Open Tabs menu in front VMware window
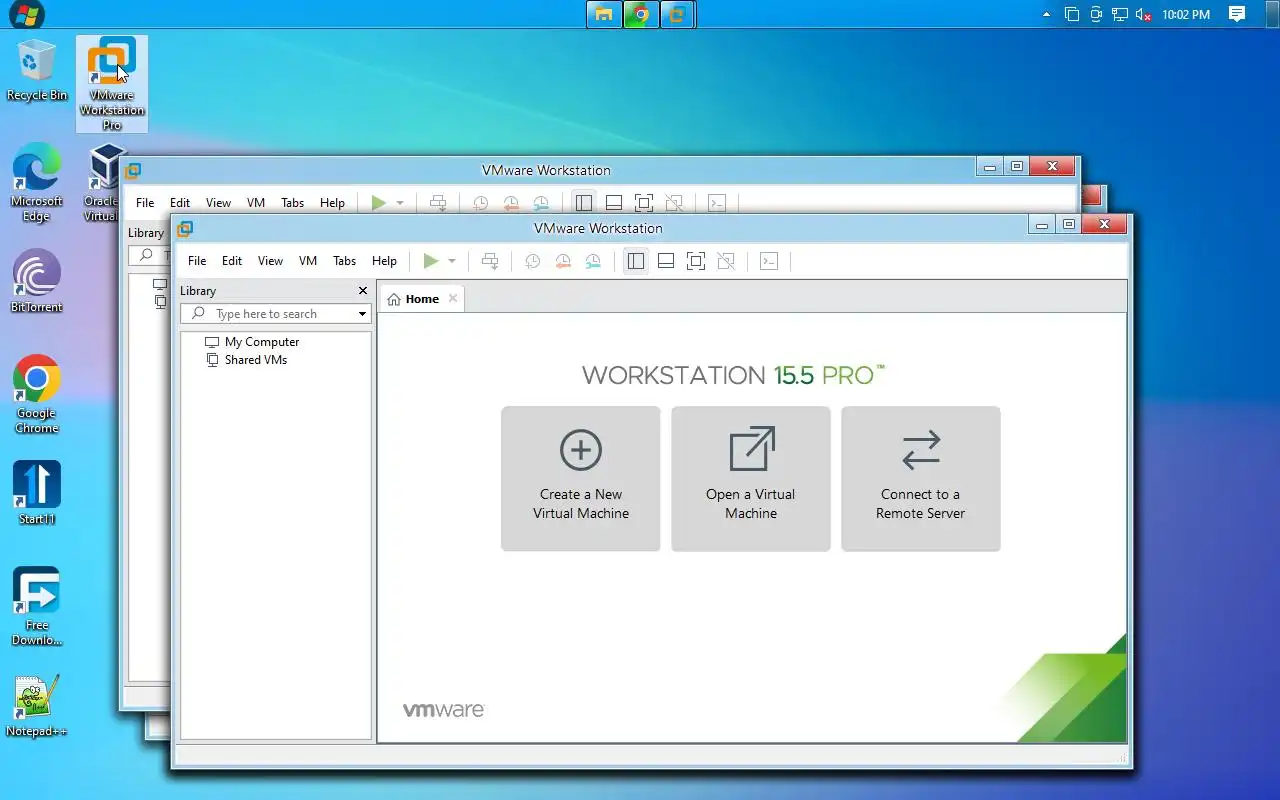The height and width of the screenshot is (800, 1280). pos(345,261)
